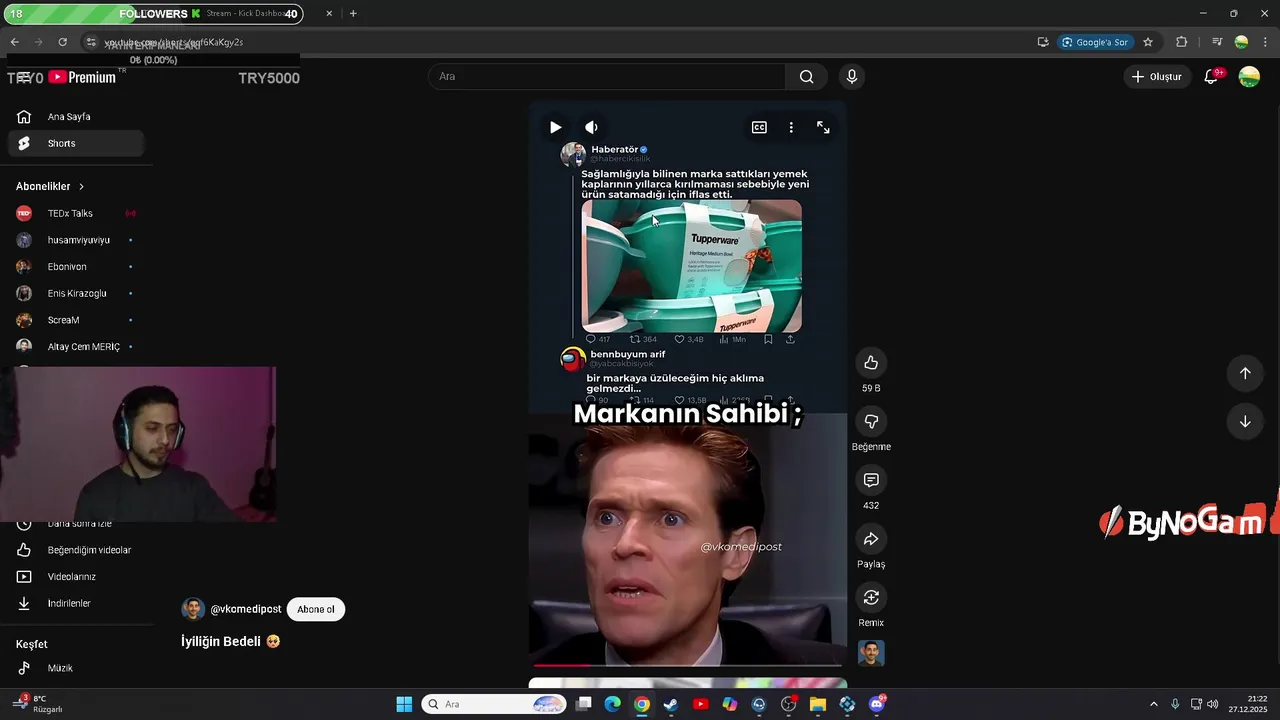Open the YouTube account avatar menu
1280x720 pixels.
pyautogui.click(x=1249, y=77)
